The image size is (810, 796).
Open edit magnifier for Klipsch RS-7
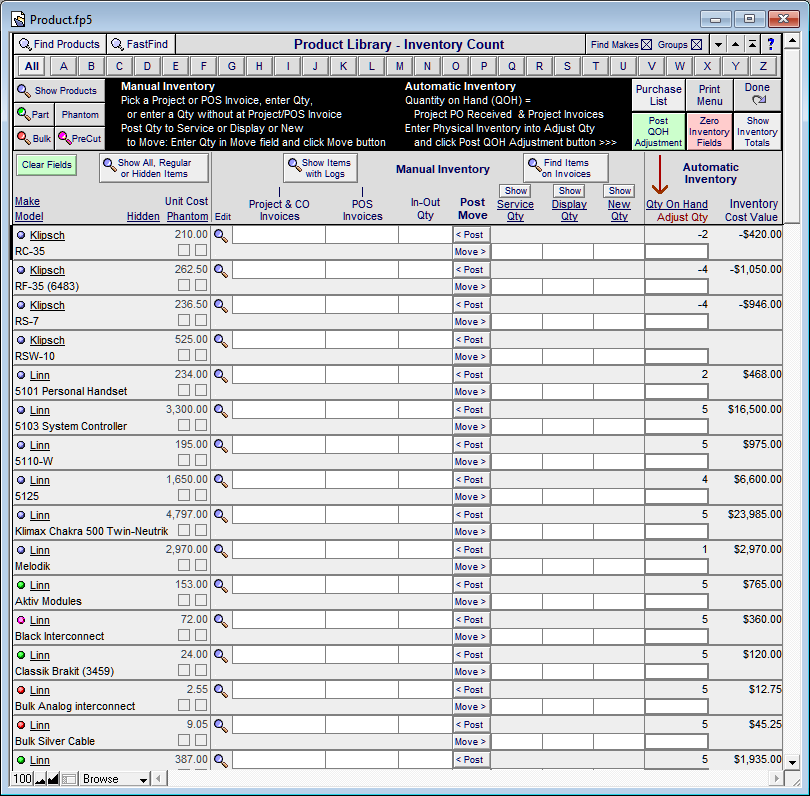[x=221, y=306]
